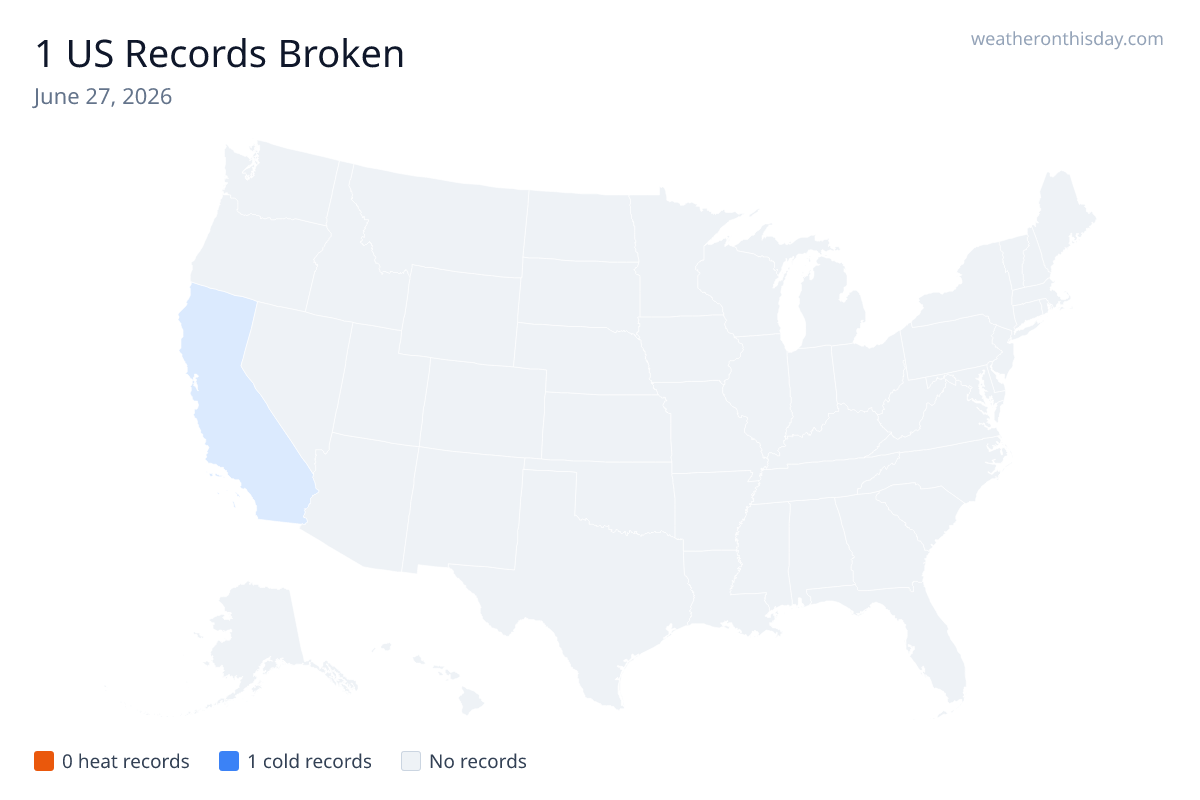This screenshot has width=1200, height=800.
Task: Click the '1 cold records' legend label
Action: coord(310,761)
